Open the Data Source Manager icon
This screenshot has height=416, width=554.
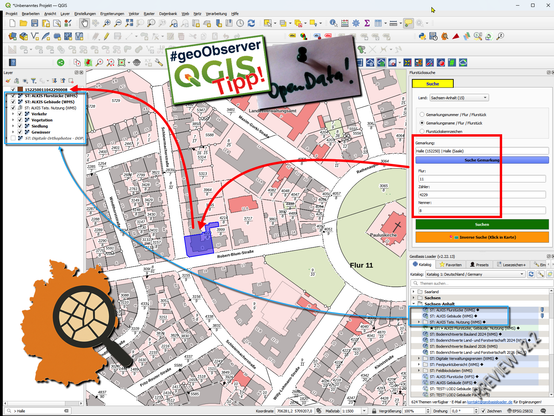(12, 36)
